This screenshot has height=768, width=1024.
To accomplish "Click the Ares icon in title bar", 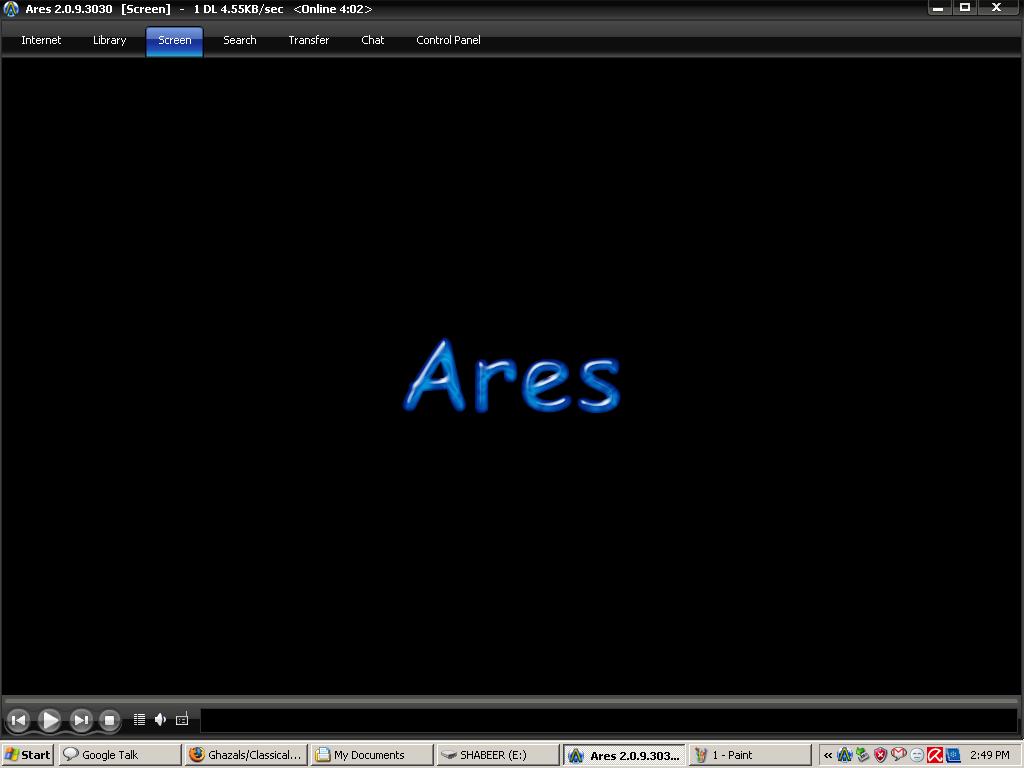I will coord(11,9).
